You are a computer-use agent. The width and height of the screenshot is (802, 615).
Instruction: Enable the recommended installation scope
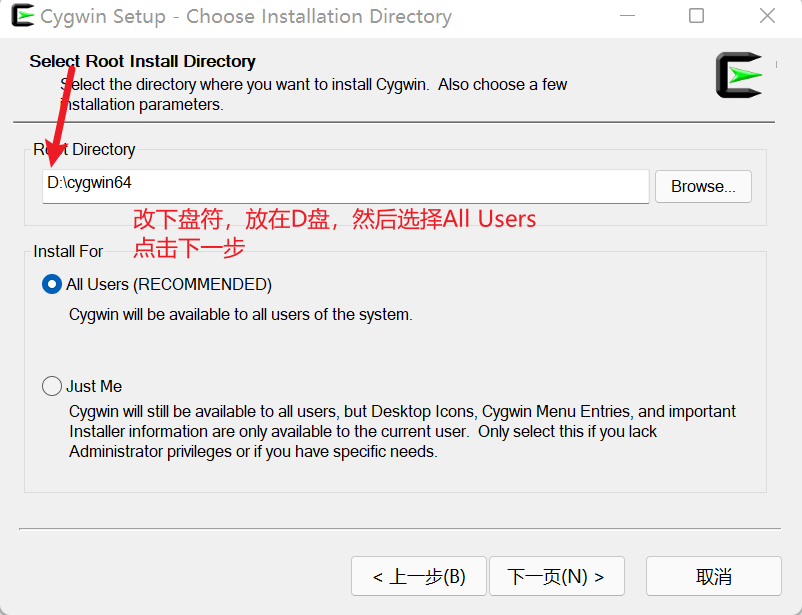51,284
